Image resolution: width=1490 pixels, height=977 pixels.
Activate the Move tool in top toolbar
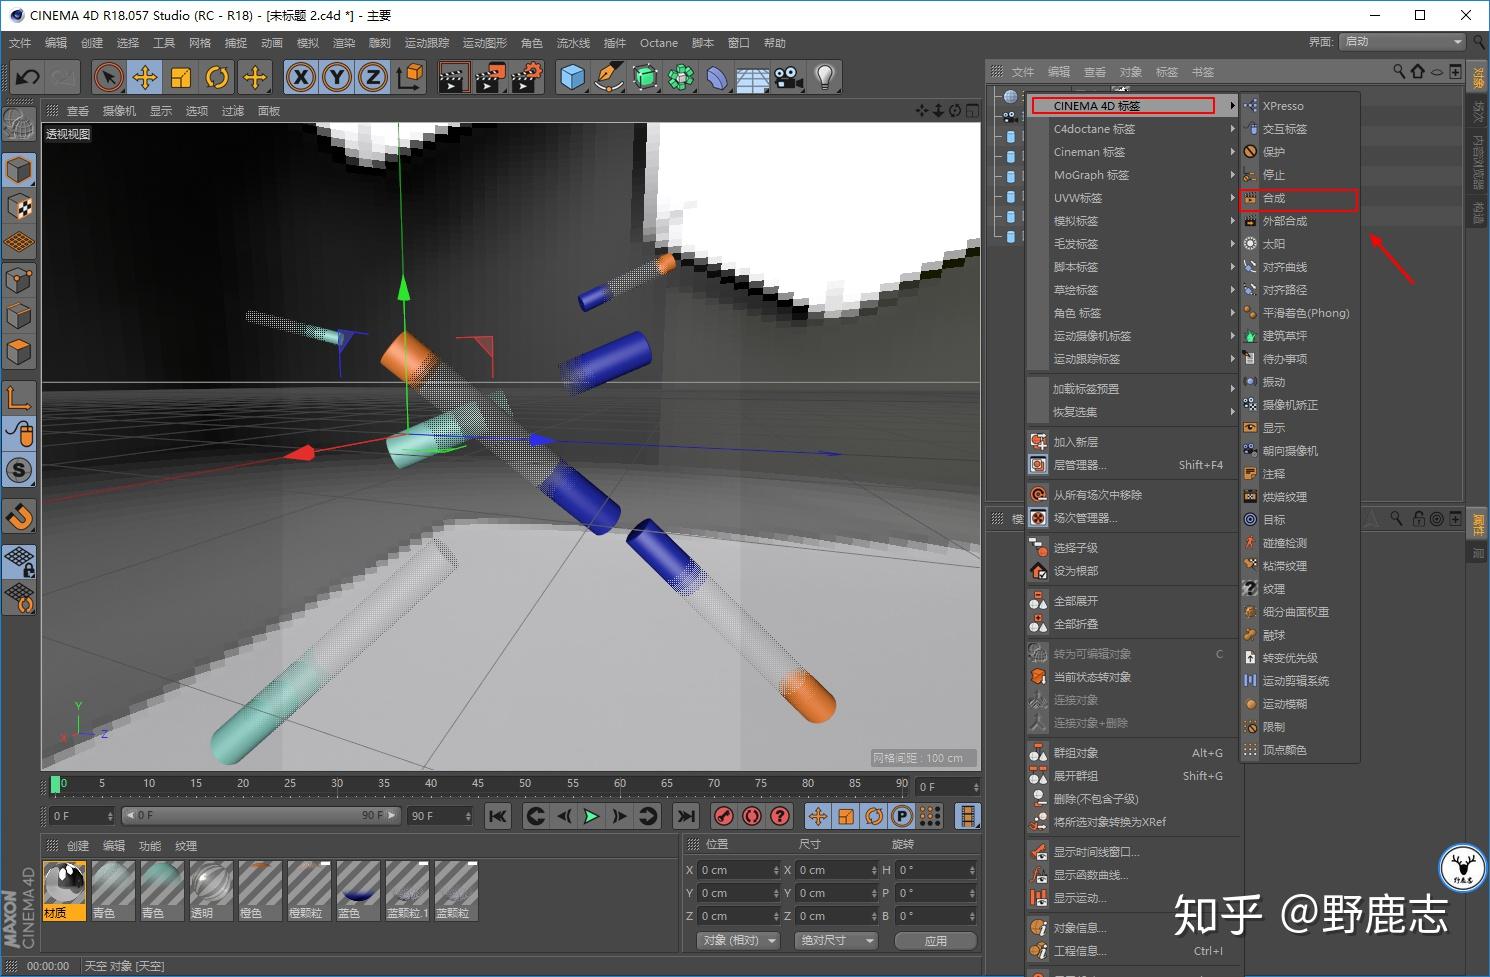[145, 77]
